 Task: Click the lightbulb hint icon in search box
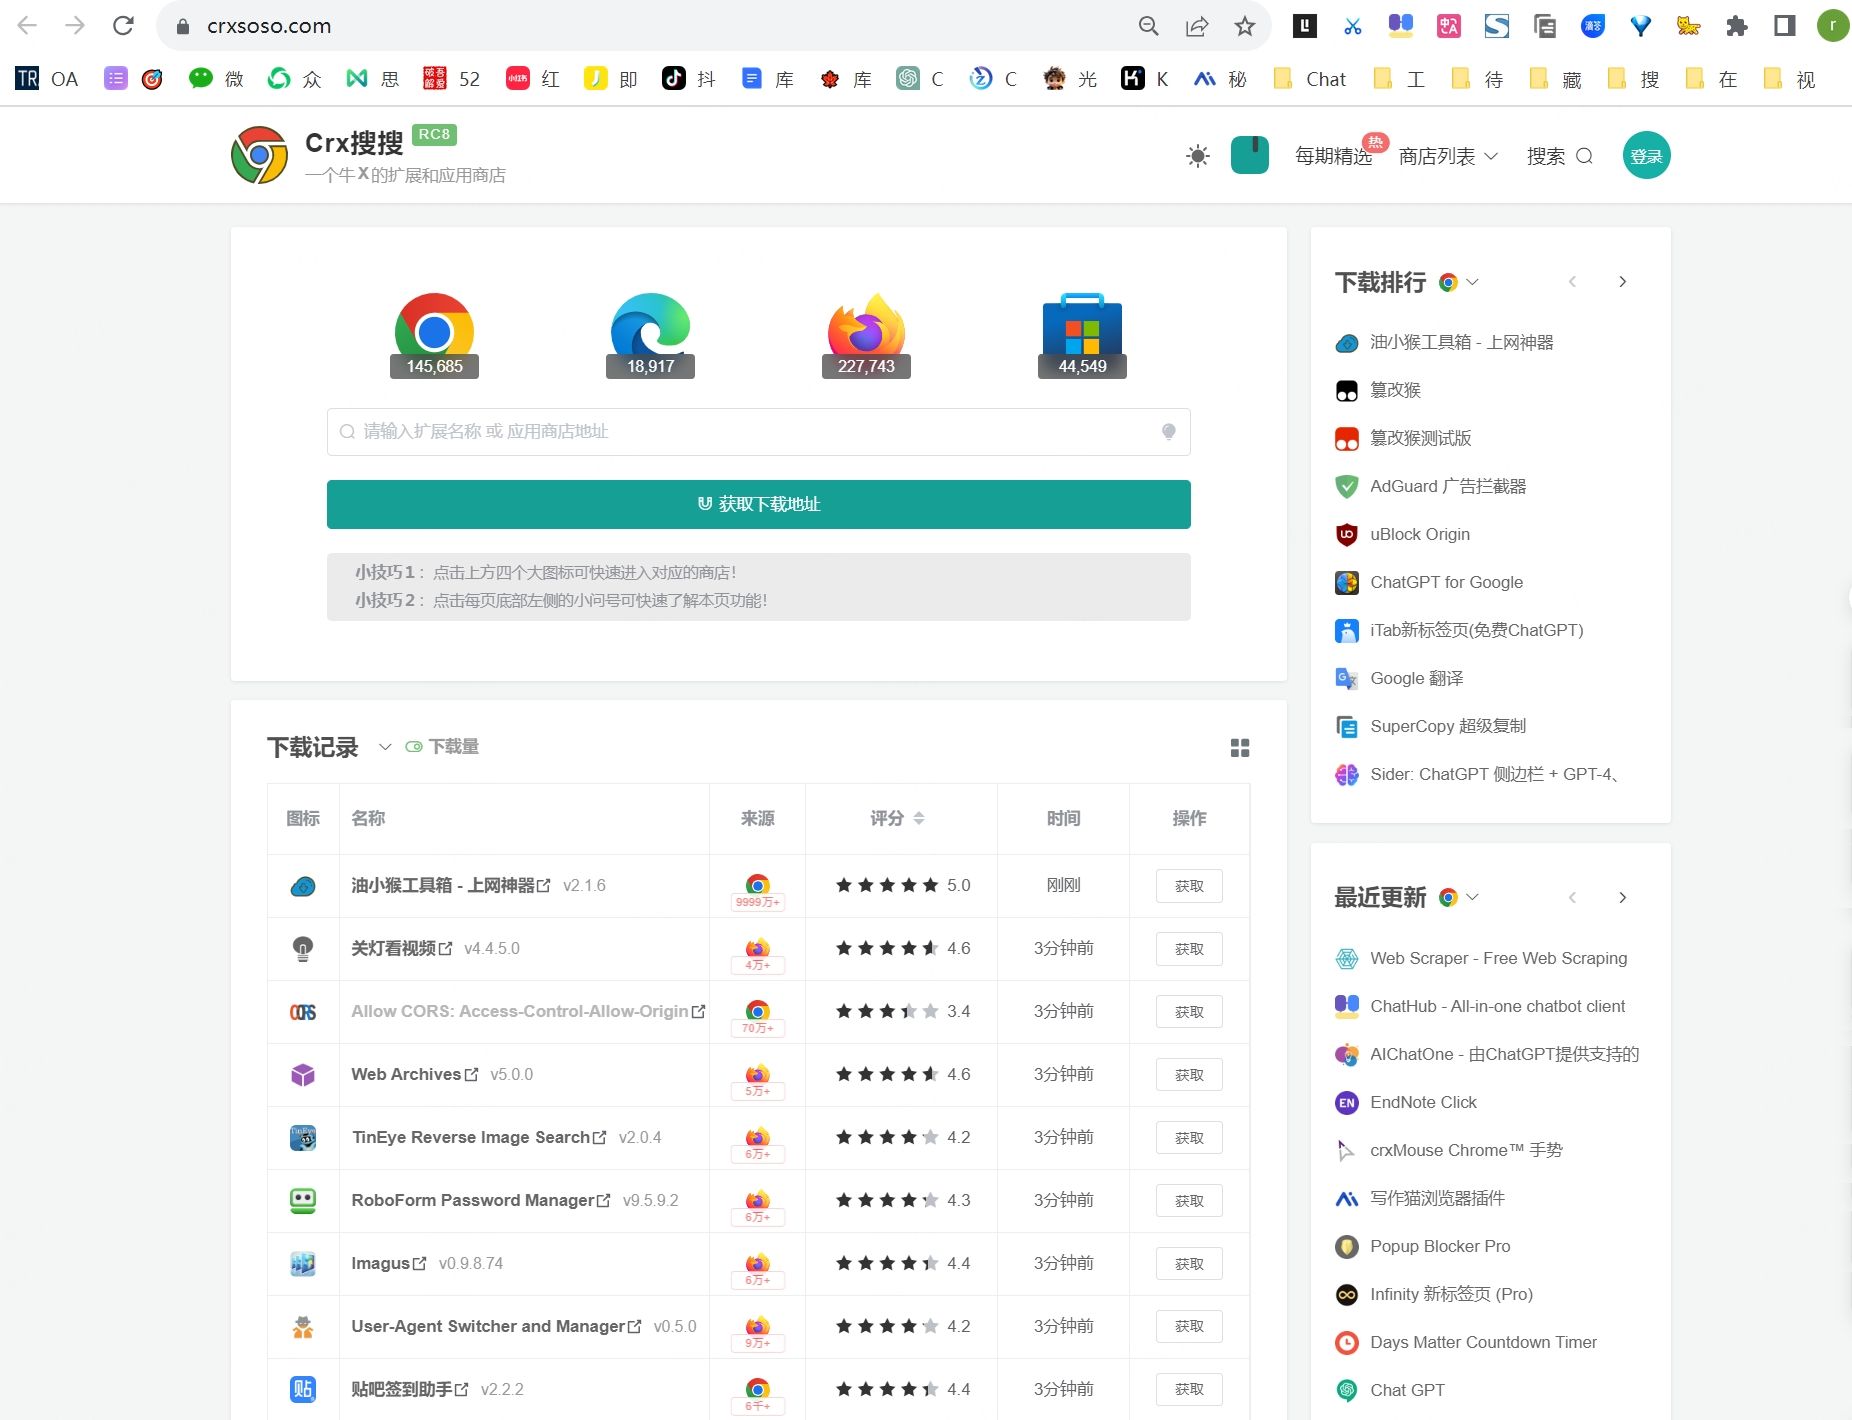point(1168,432)
